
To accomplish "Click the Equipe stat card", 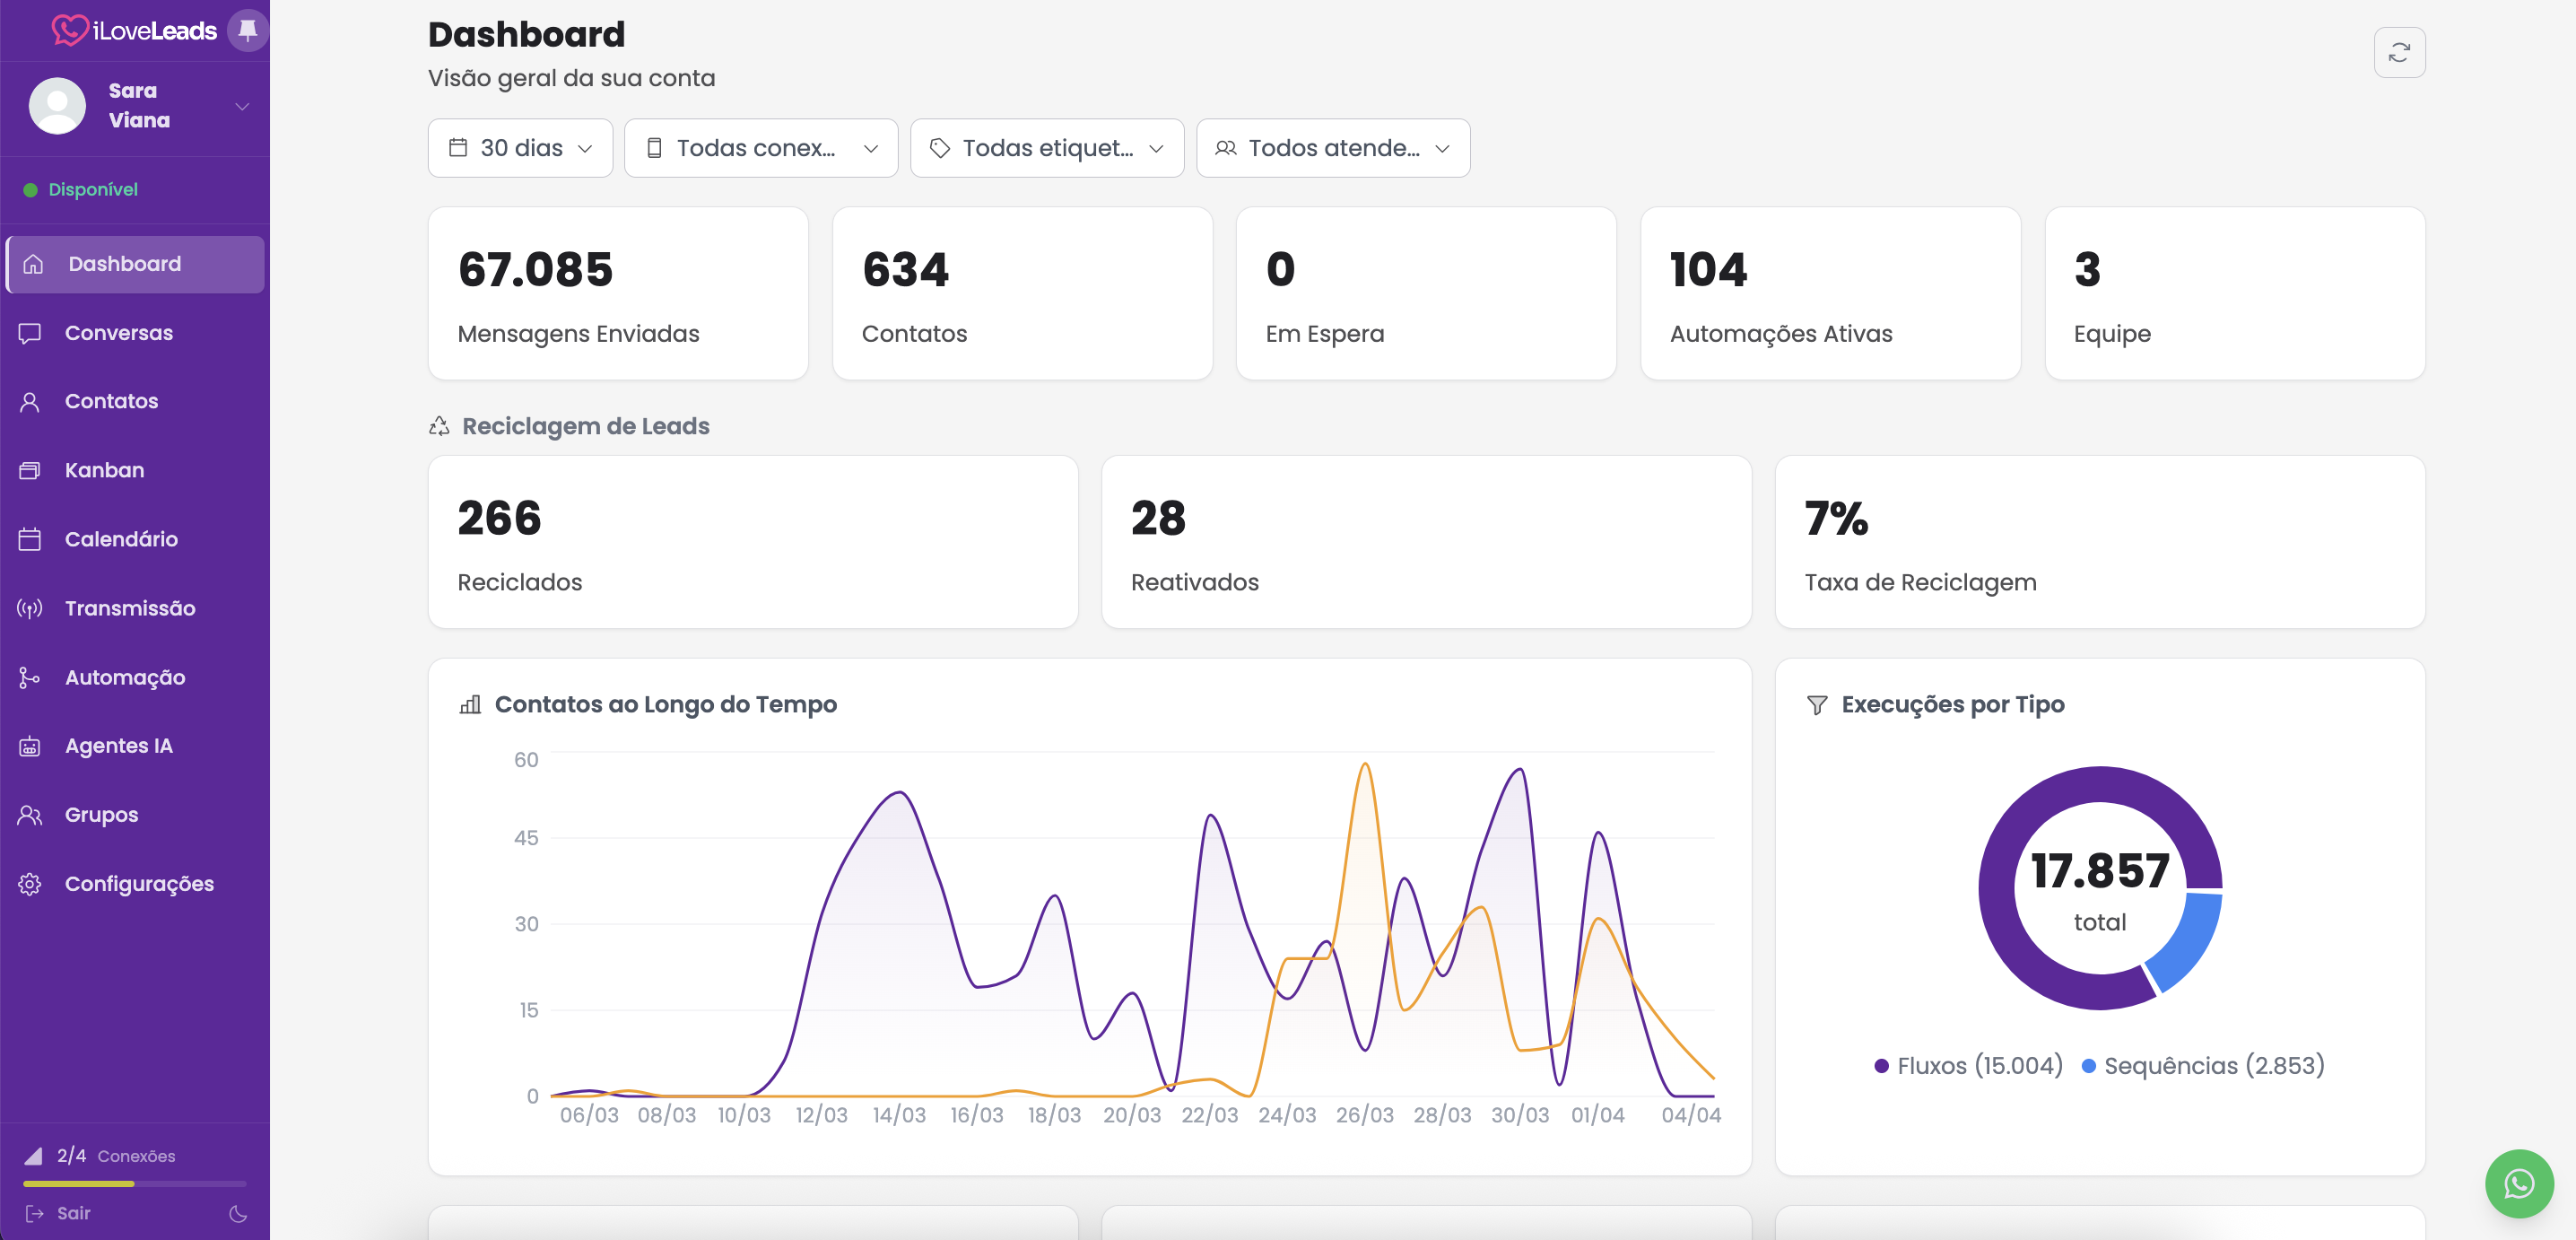I will [x=2235, y=293].
